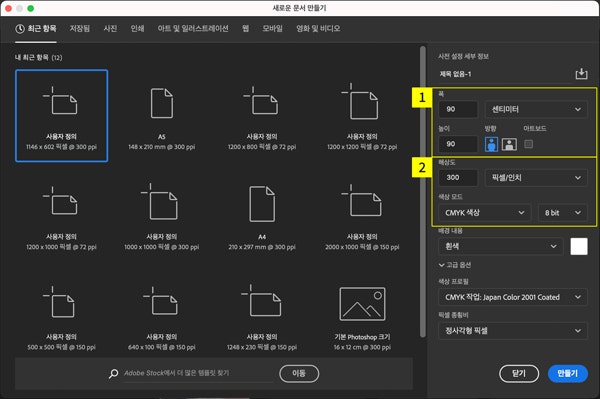Collapse the 고급 옵션 section
This screenshot has height=399, width=600.
click(455, 265)
